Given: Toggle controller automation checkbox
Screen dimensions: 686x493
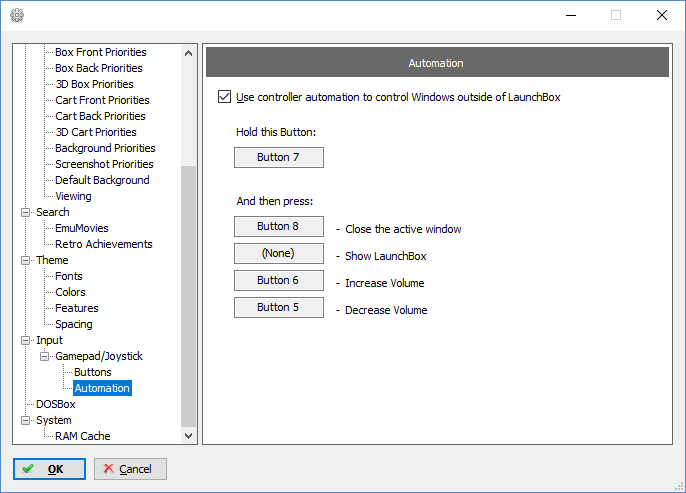Looking at the screenshot, I should tap(224, 97).
